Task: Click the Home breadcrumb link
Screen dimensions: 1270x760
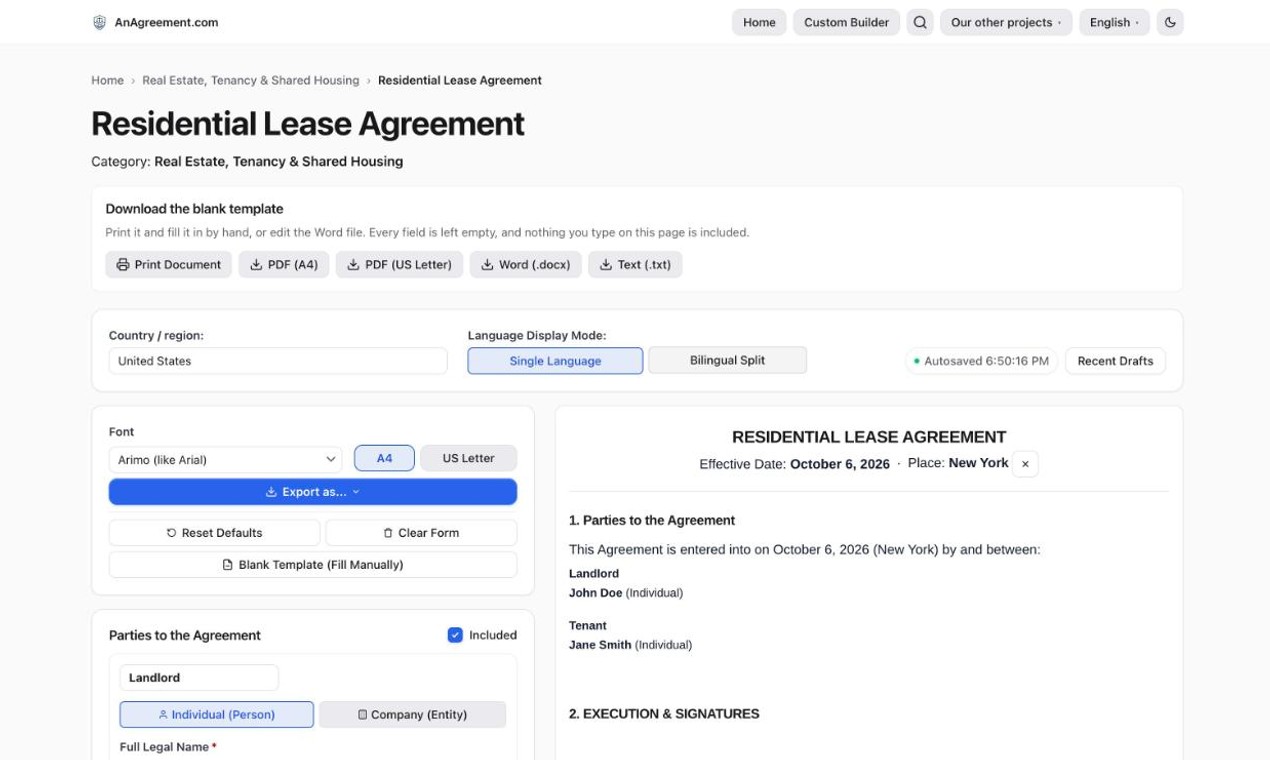Action: tap(107, 80)
